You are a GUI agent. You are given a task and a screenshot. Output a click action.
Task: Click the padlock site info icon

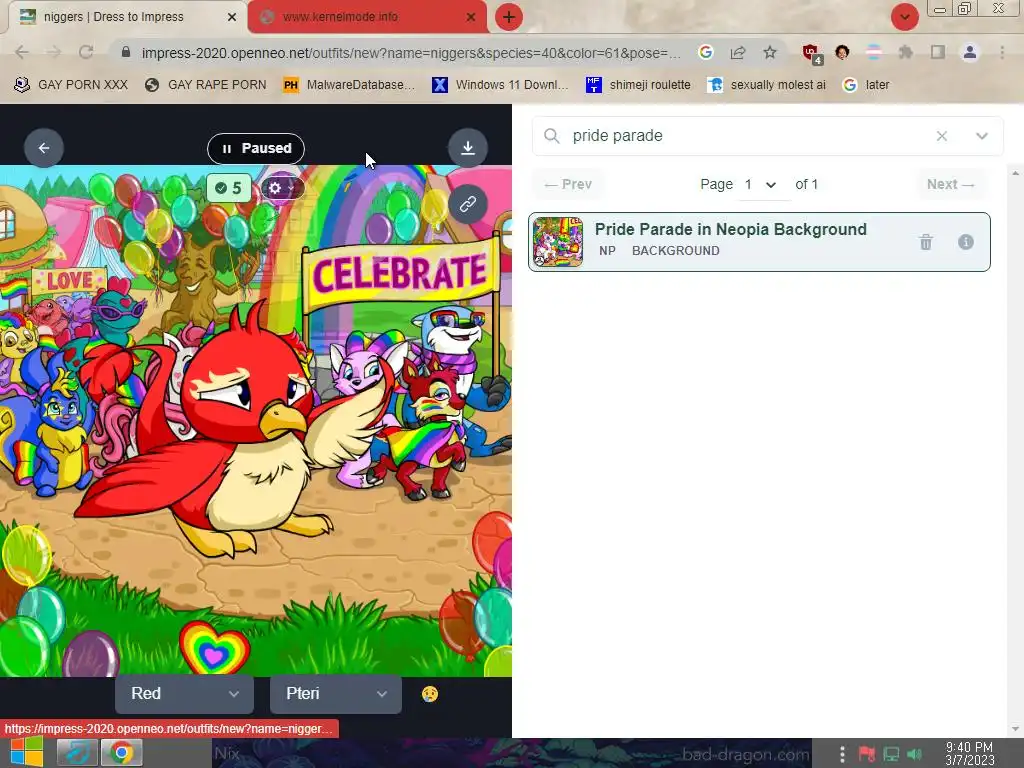[x=126, y=52]
